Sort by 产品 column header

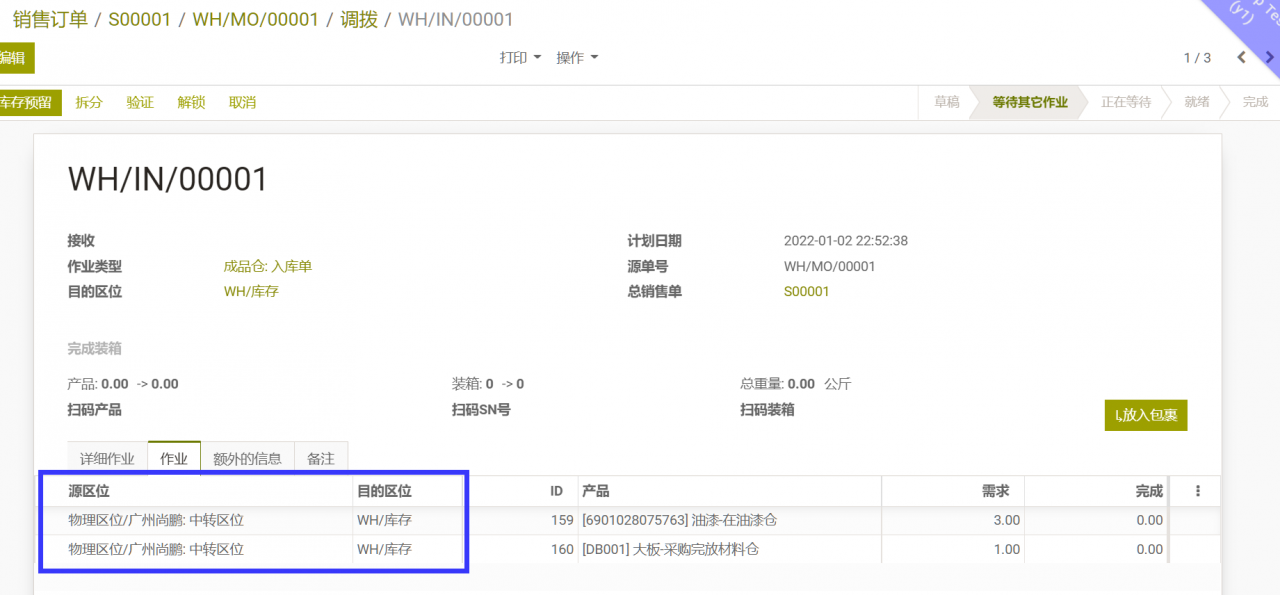click(x=728, y=491)
